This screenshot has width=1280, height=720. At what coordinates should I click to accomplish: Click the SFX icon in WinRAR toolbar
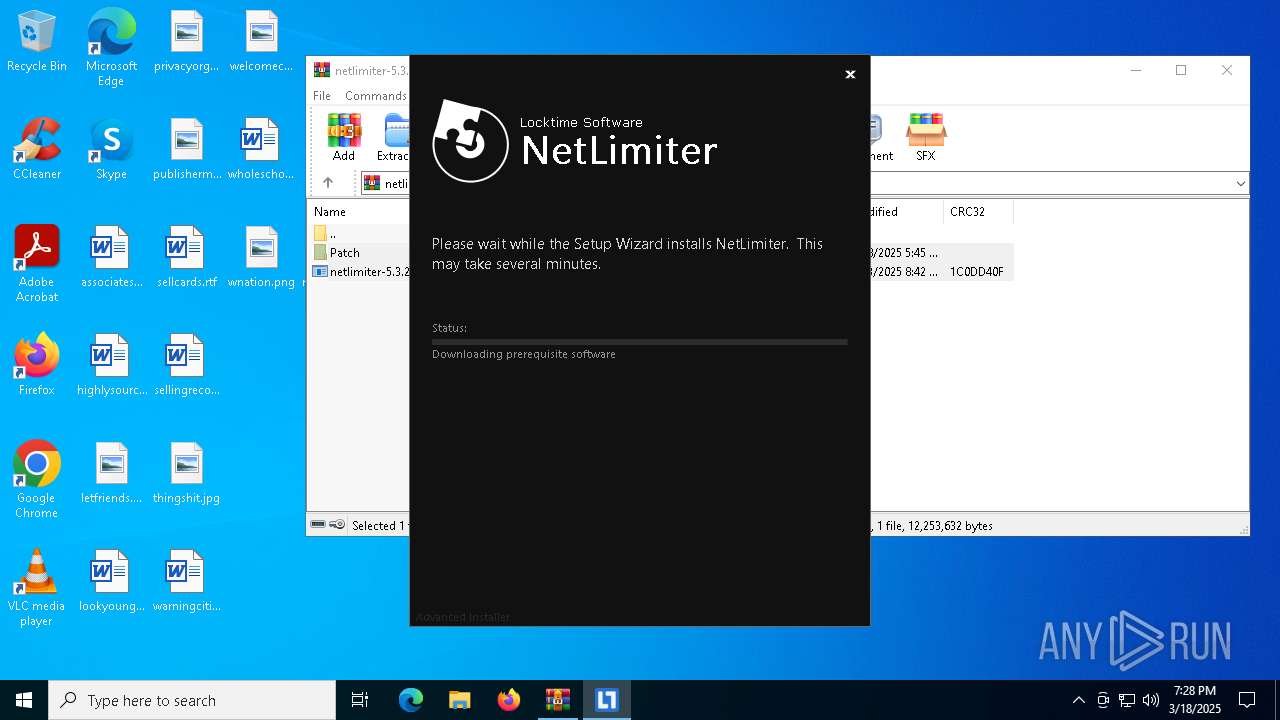(926, 137)
